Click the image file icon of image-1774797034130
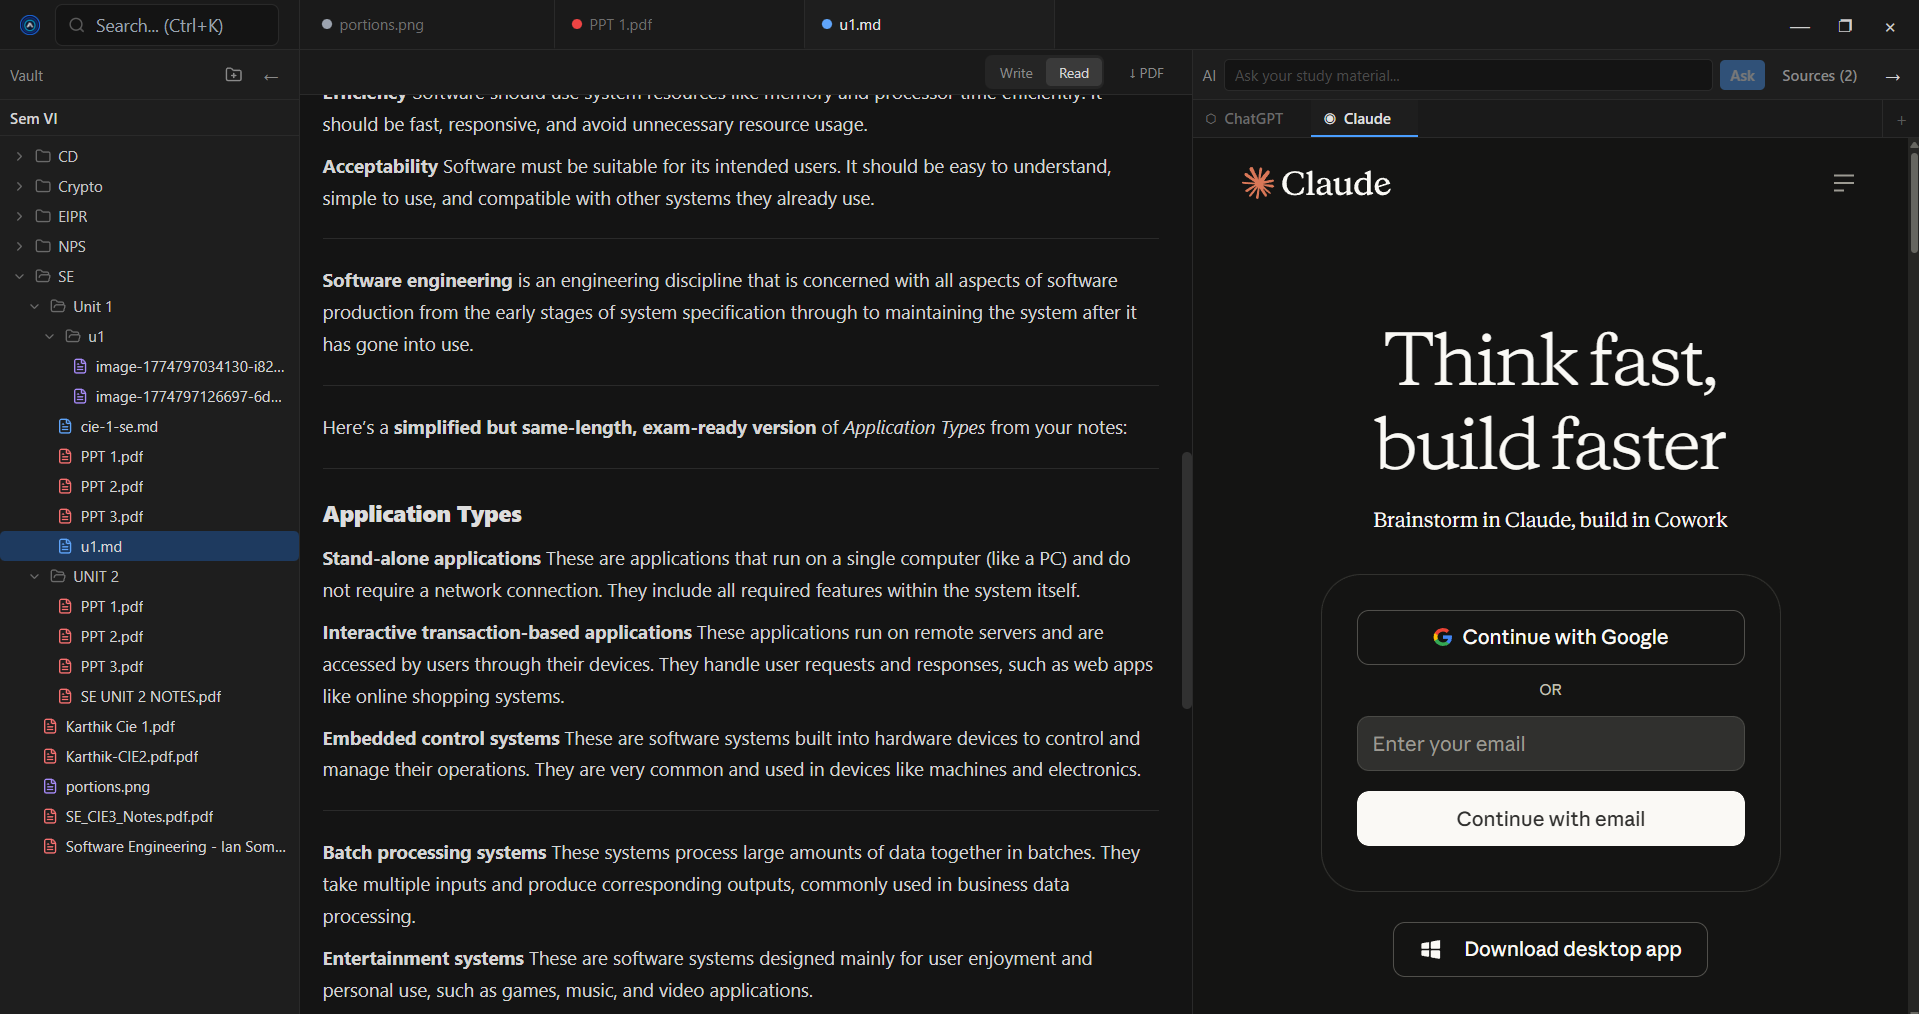The height and width of the screenshot is (1014, 1919). [80, 366]
